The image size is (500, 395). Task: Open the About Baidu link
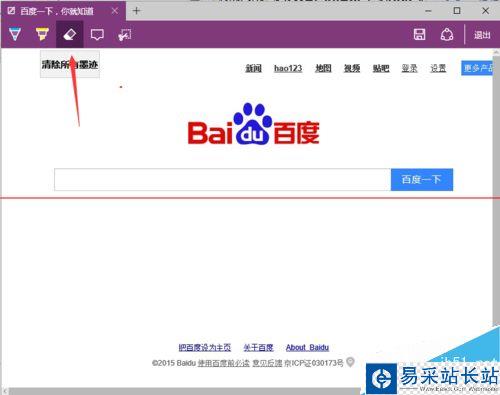tap(307, 348)
